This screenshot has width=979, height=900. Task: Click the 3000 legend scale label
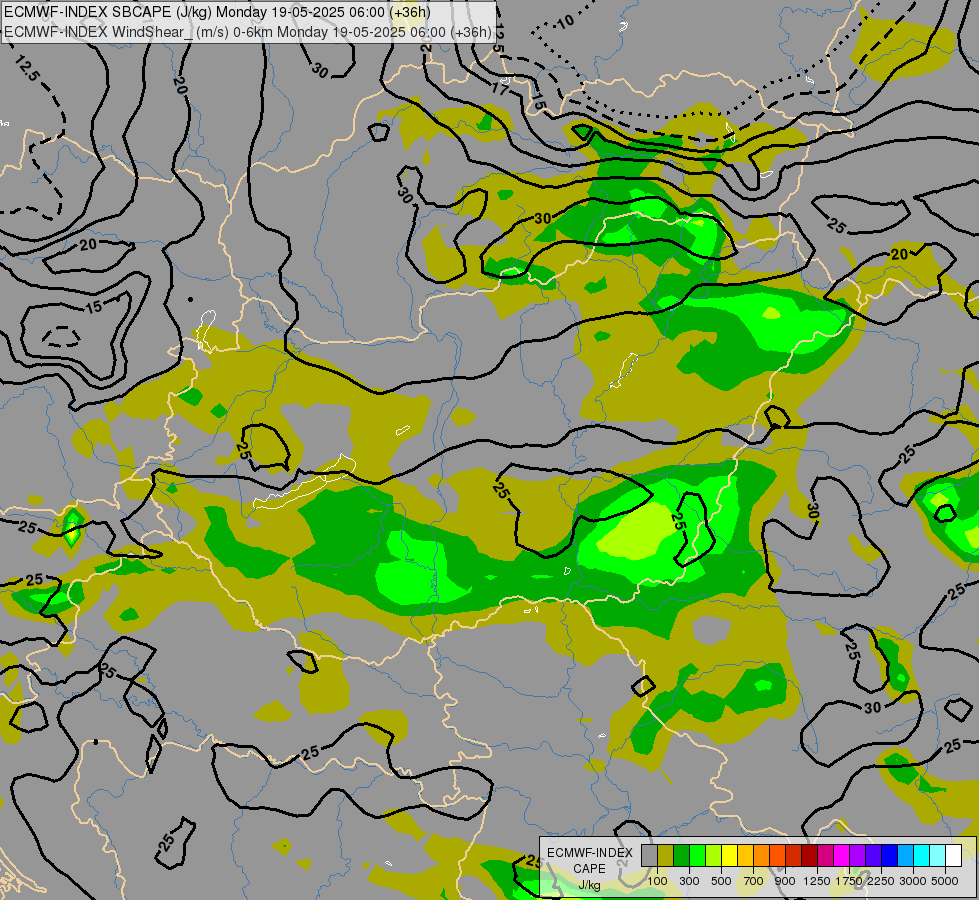[x=913, y=881]
